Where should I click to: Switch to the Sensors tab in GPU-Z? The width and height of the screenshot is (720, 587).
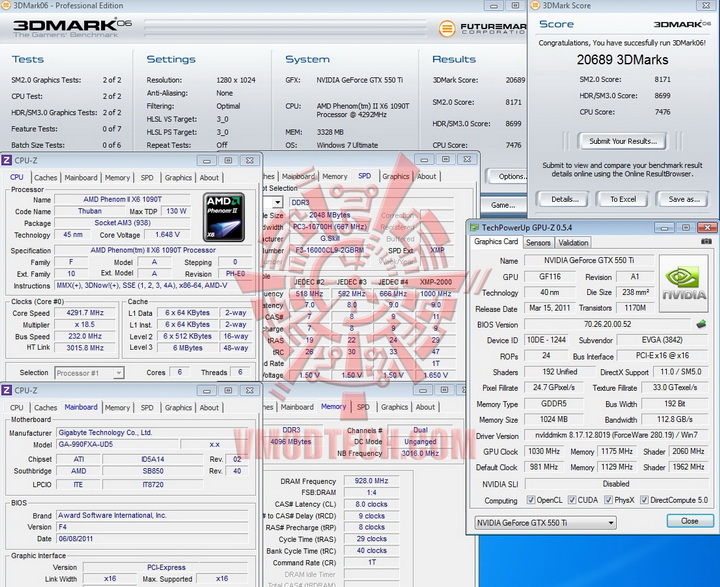tap(538, 242)
